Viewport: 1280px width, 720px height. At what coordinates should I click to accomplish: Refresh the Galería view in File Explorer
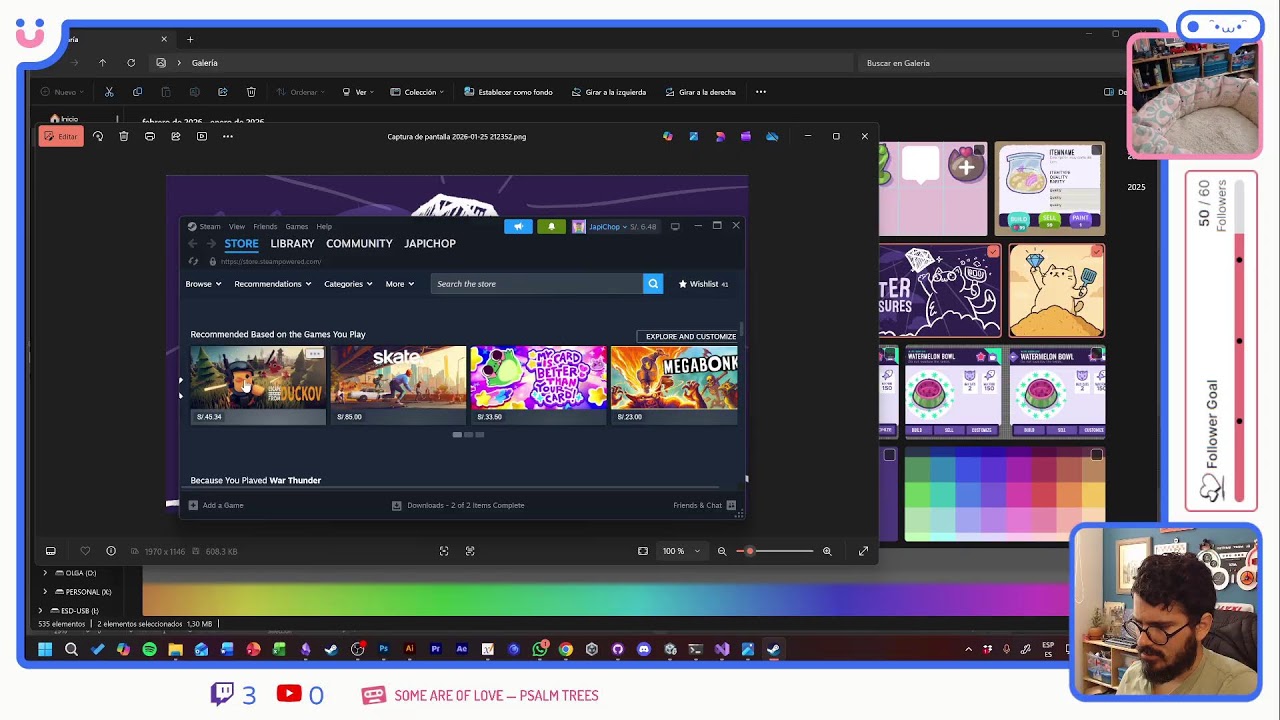131,63
